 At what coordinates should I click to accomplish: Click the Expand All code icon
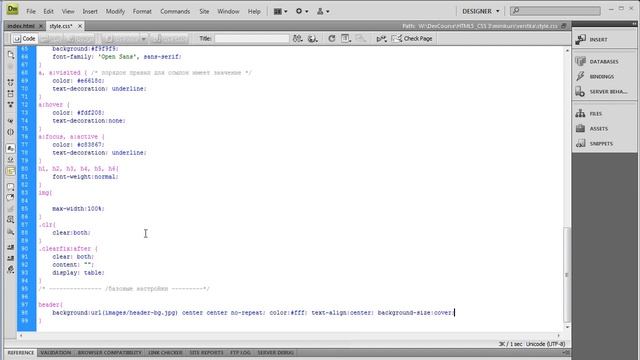point(11,104)
